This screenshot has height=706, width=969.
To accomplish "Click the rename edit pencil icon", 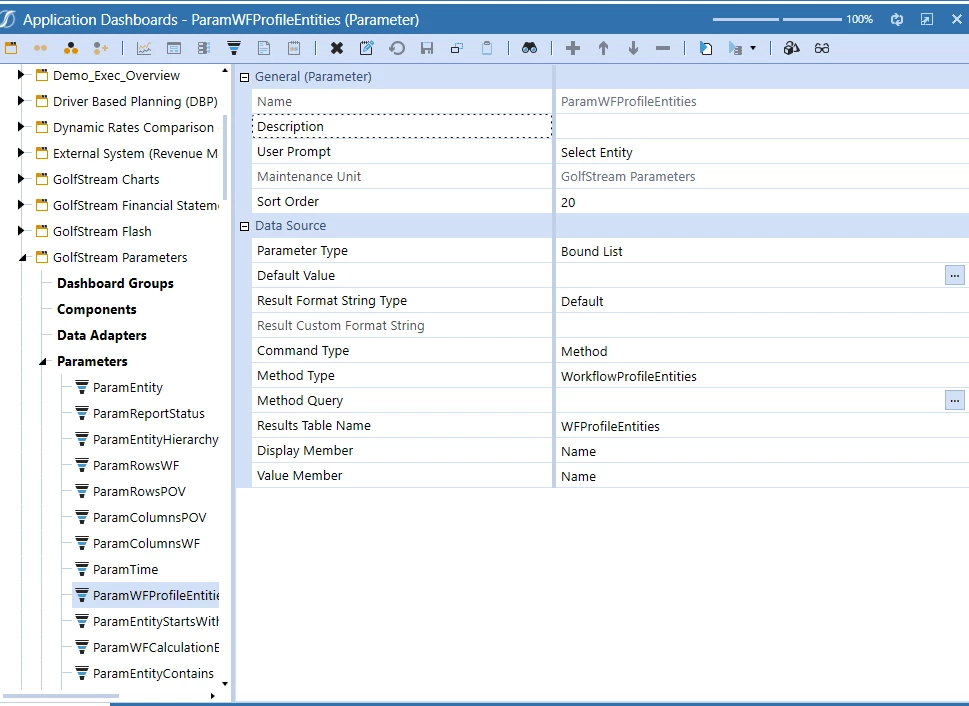I will click(x=366, y=48).
